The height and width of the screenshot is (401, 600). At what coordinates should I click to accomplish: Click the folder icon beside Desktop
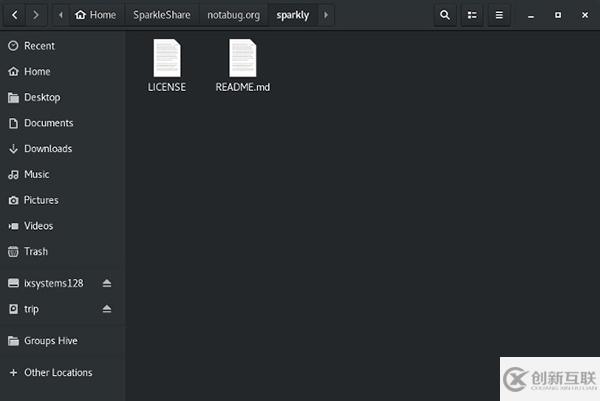click(x=13, y=98)
